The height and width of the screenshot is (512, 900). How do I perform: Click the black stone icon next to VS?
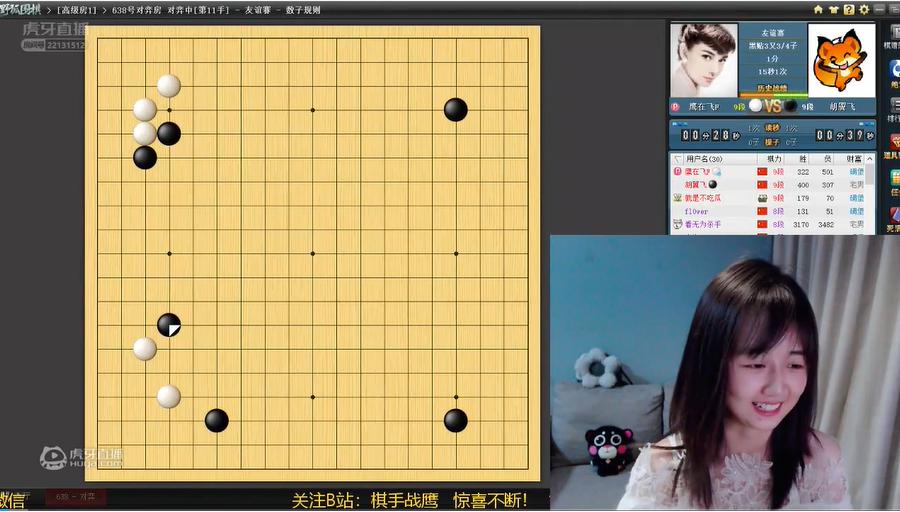790,106
